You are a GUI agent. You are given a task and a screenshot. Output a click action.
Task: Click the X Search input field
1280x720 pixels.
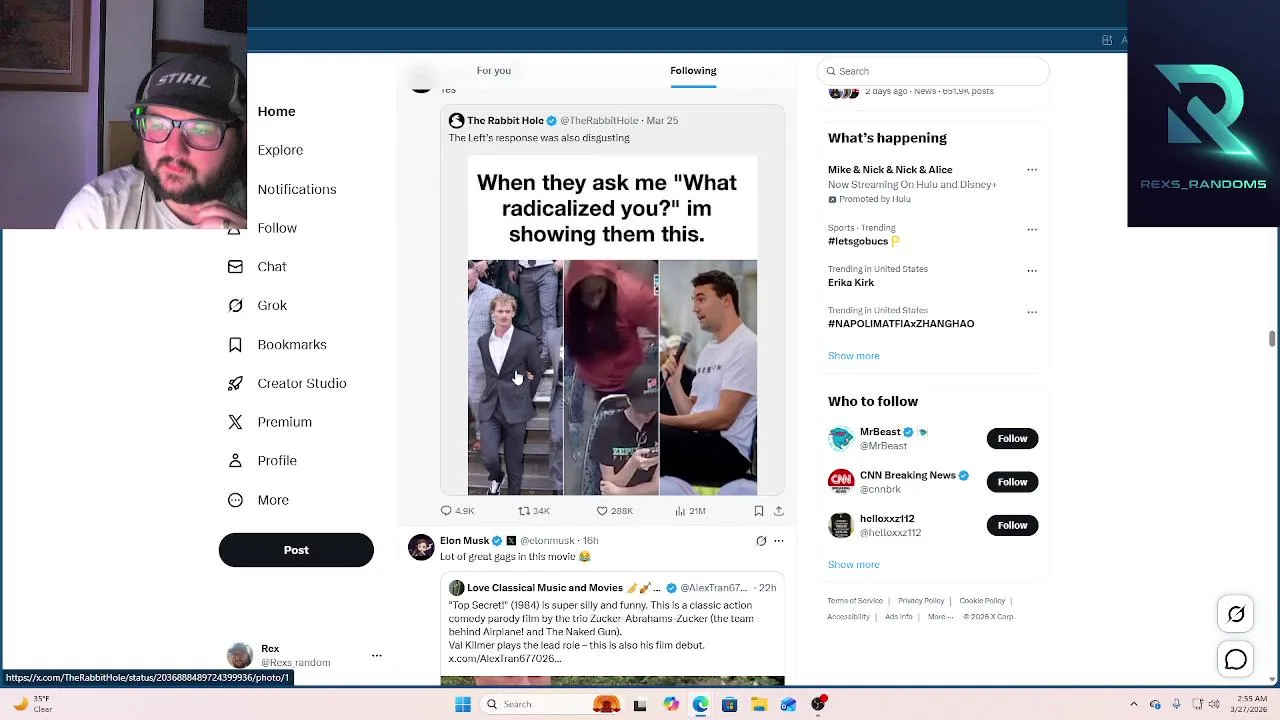(933, 71)
